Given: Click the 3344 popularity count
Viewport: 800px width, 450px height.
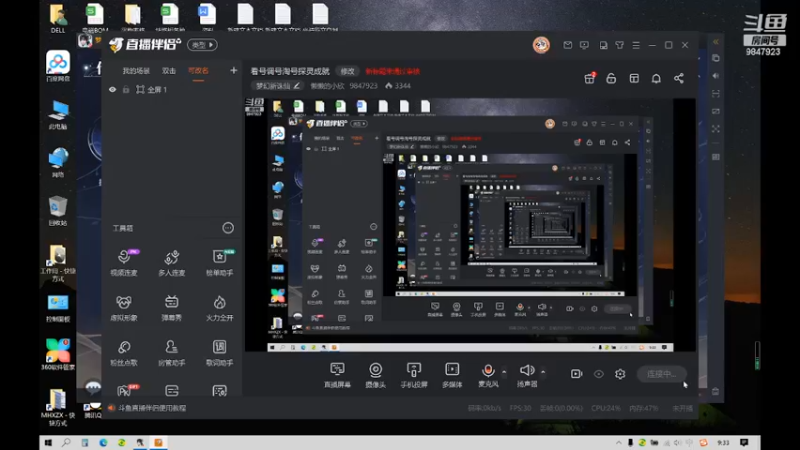Looking at the screenshot, I should 398,86.
